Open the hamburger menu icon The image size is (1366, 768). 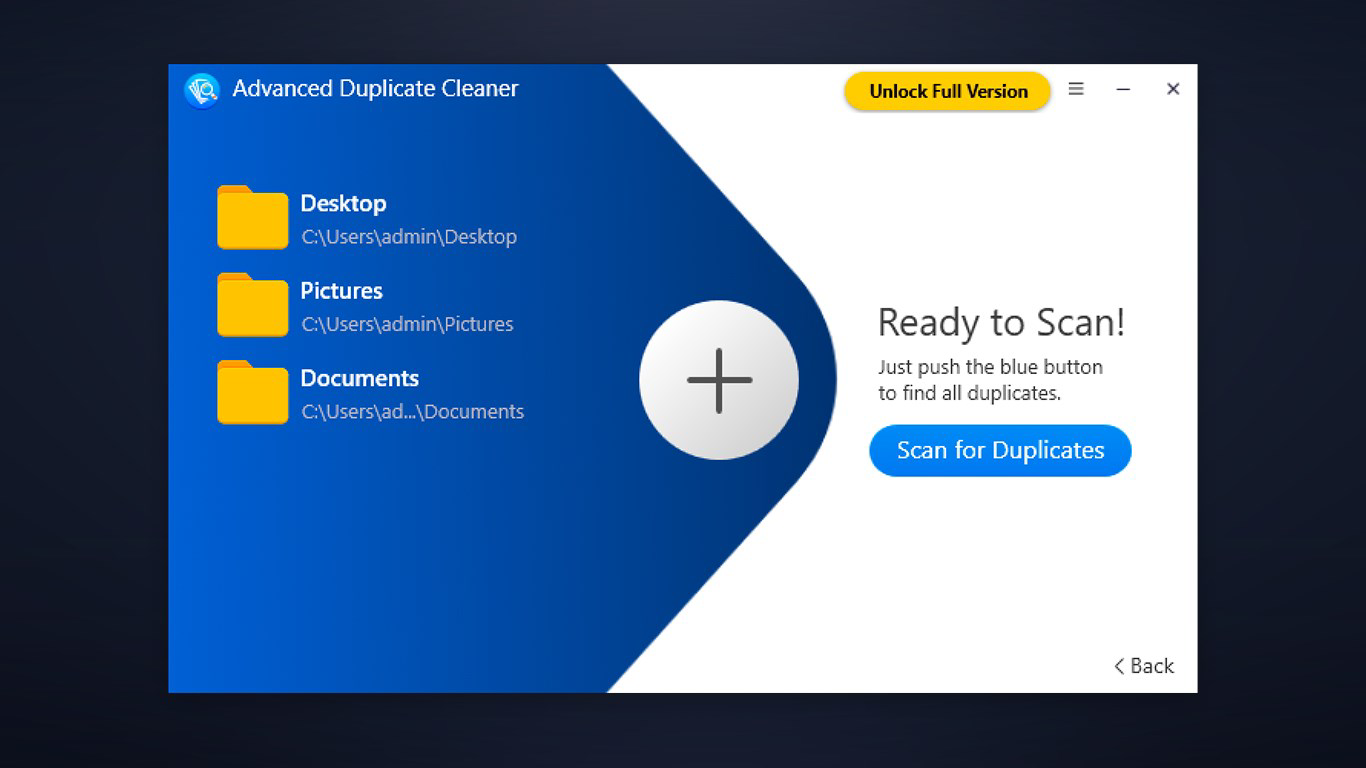1076,89
